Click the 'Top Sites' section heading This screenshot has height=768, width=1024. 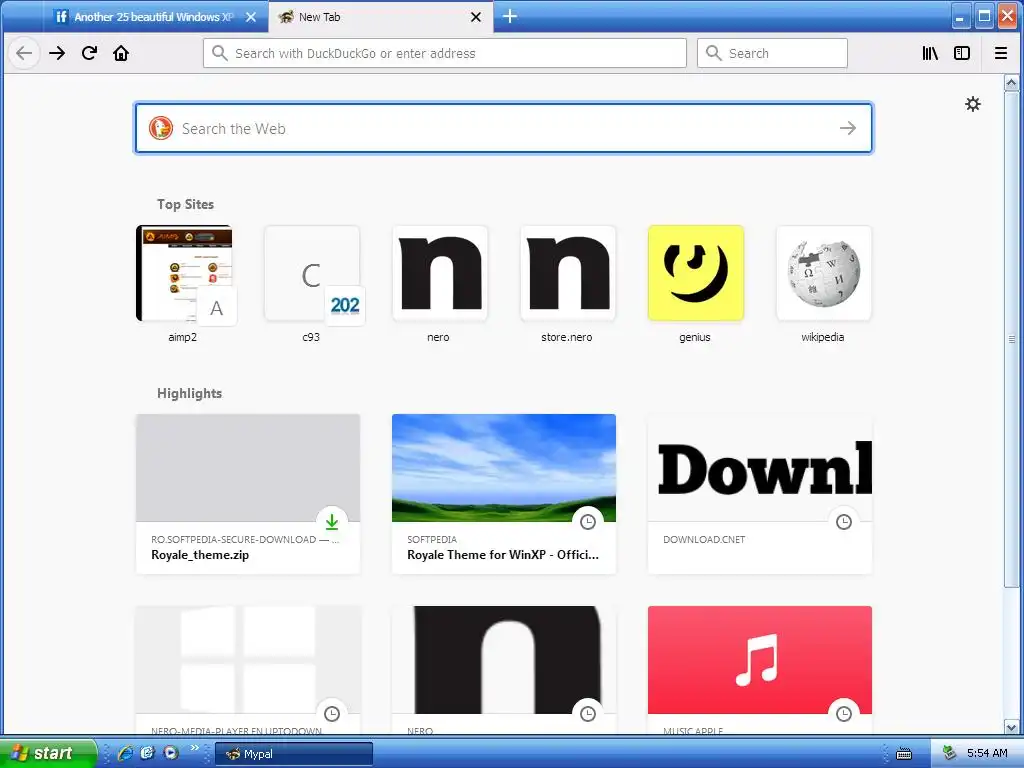(185, 204)
